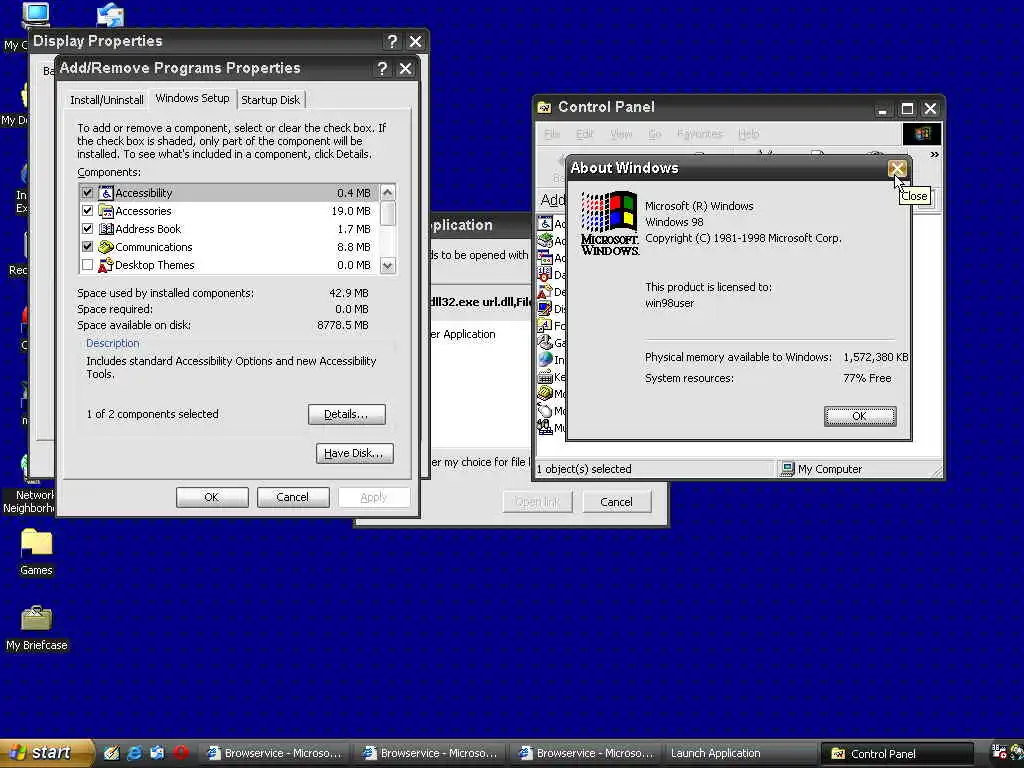Viewport: 1024px width, 768px height.
Task: Click Outlook Express quick launch icon
Action: click(x=157, y=753)
